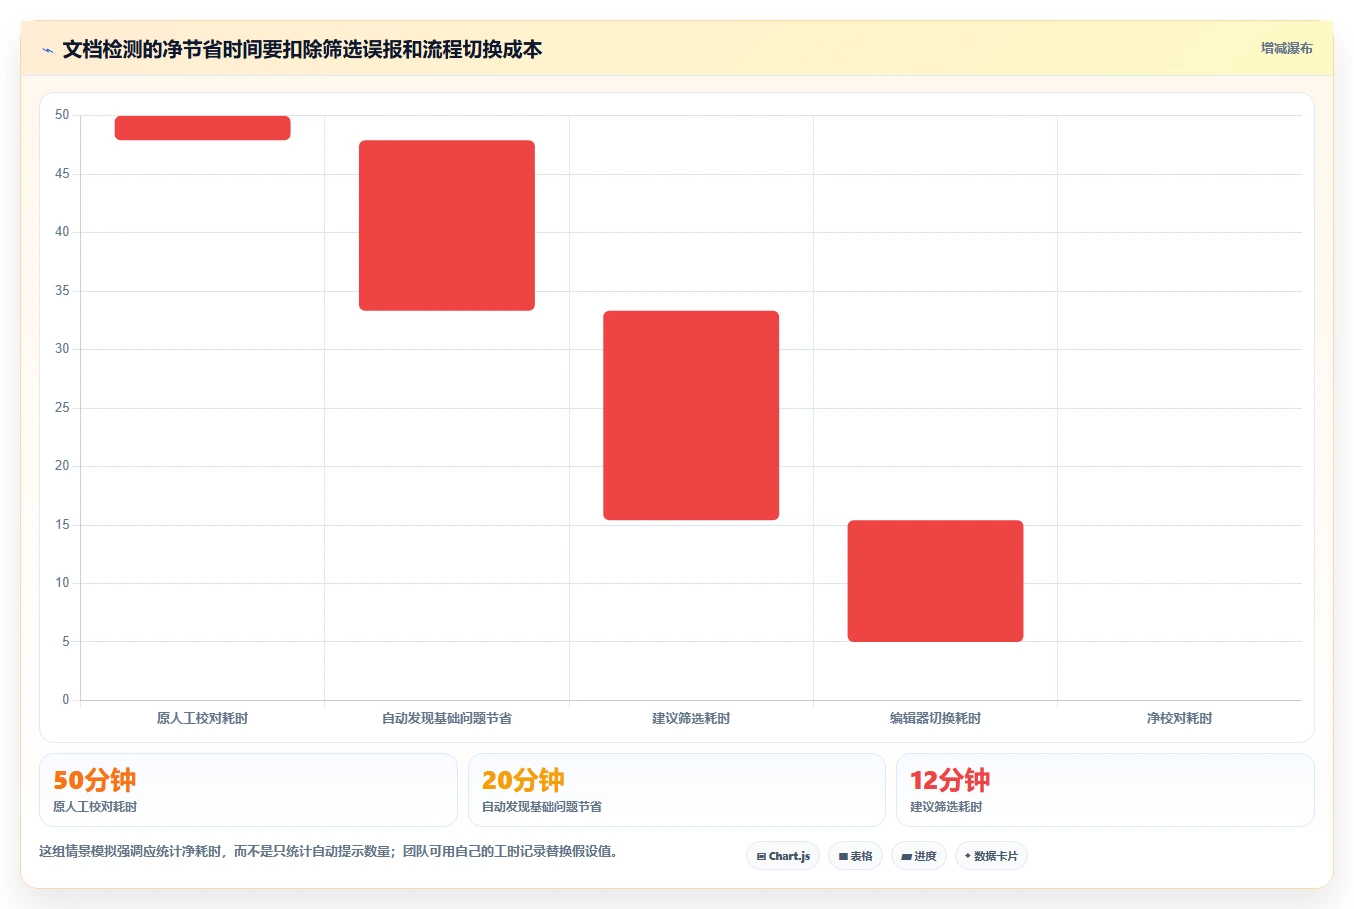
Task: Click the 建议筛选耗时 x-axis label
Action: coord(691,718)
